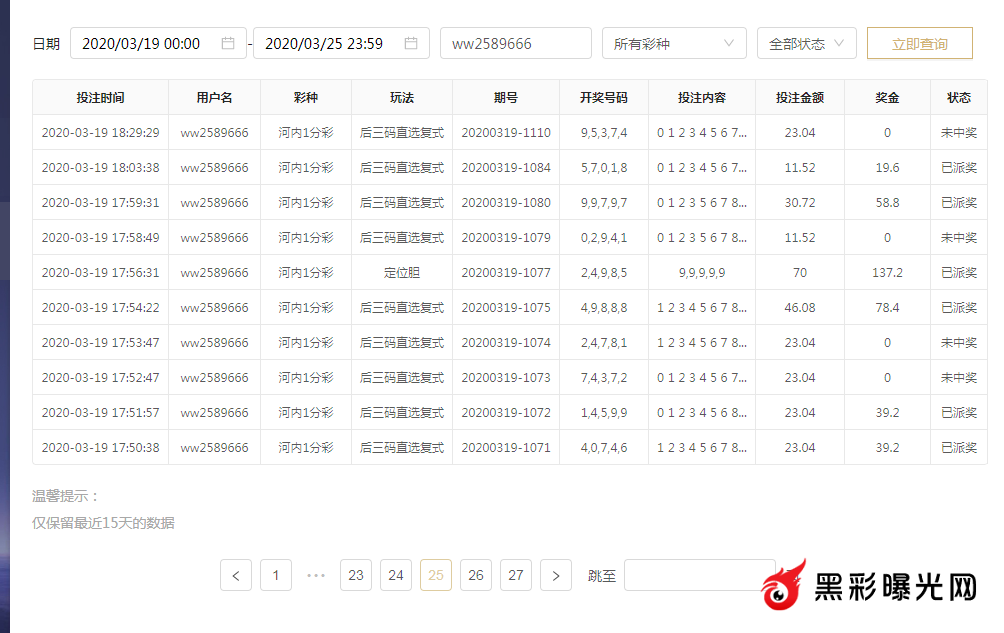This screenshot has height=633, width=1004.
Task: Click the pagination ellipsis dots
Action: [x=316, y=575]
